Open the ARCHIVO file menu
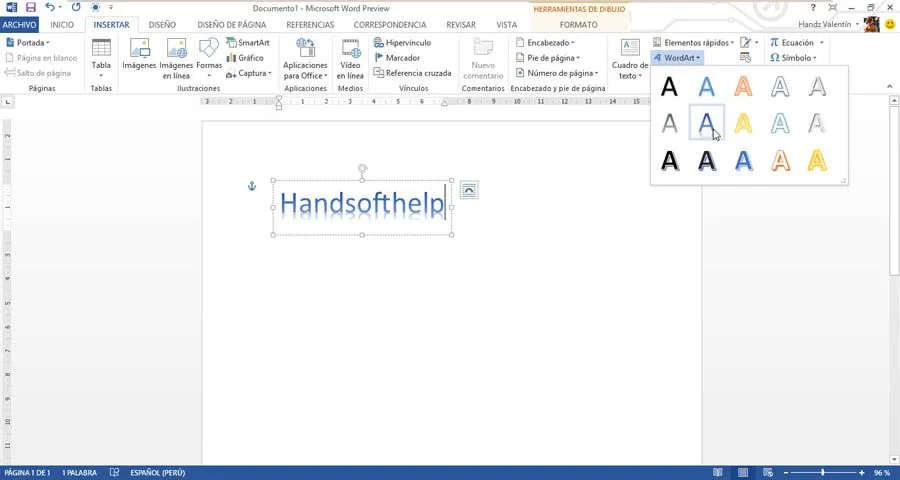Viewport: 900px width, 480px height. 20,25
